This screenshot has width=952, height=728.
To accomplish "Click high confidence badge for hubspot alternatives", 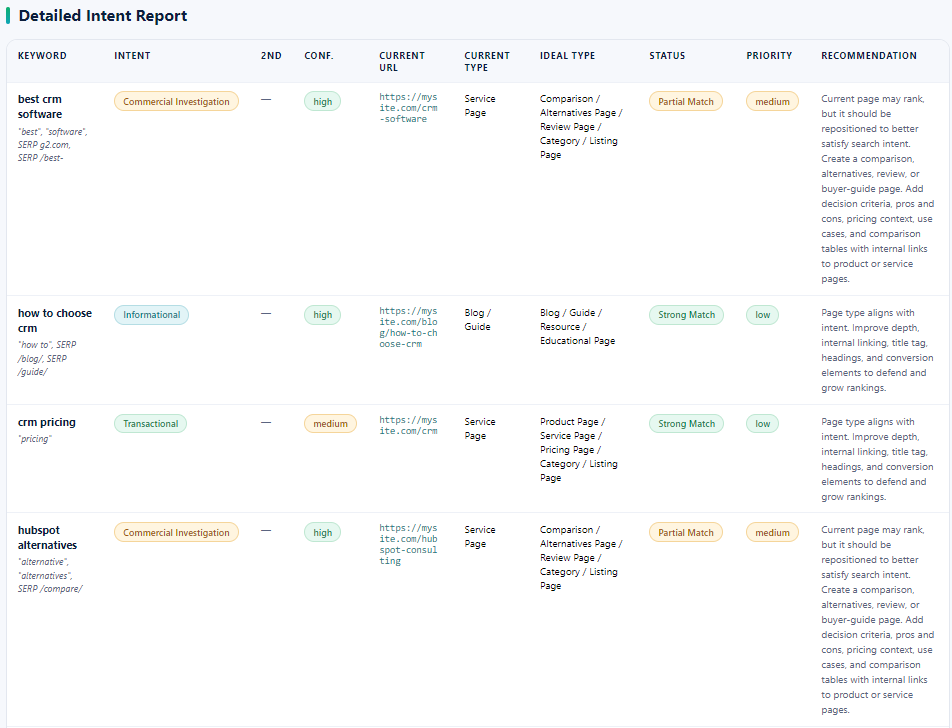I will point(322,532).
